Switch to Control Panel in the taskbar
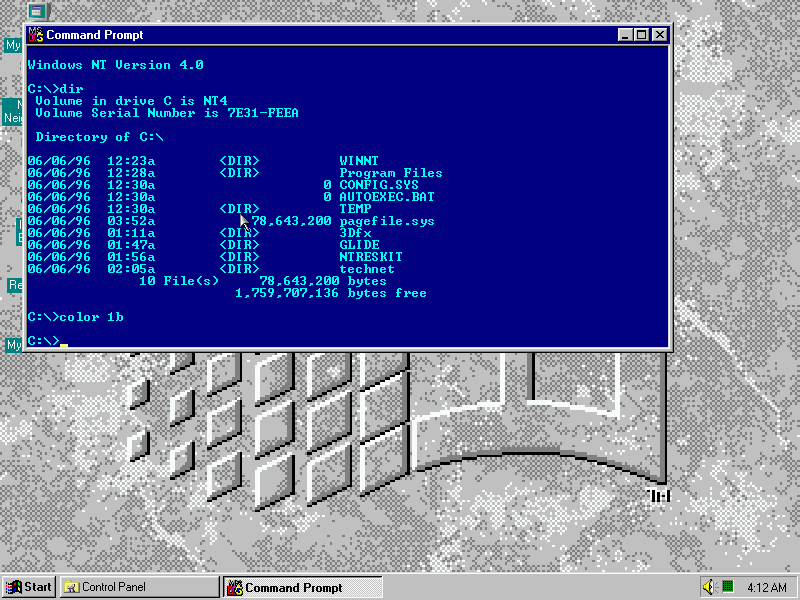The width and height of the screenshot is (800, 600). (x=139, y=587)
